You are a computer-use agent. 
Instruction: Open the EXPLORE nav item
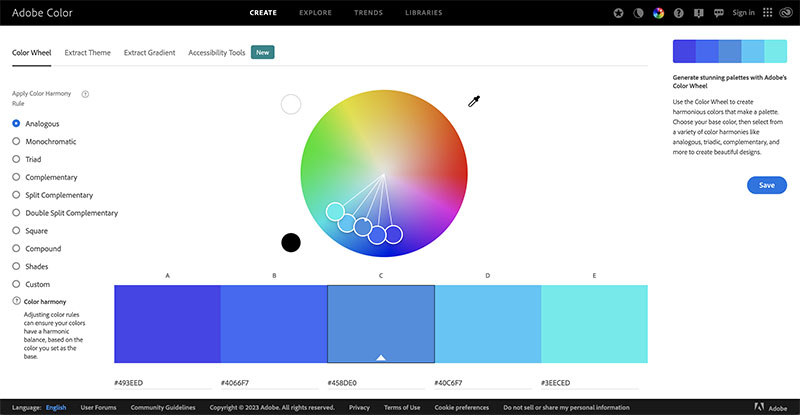click(x=315, y=13)
